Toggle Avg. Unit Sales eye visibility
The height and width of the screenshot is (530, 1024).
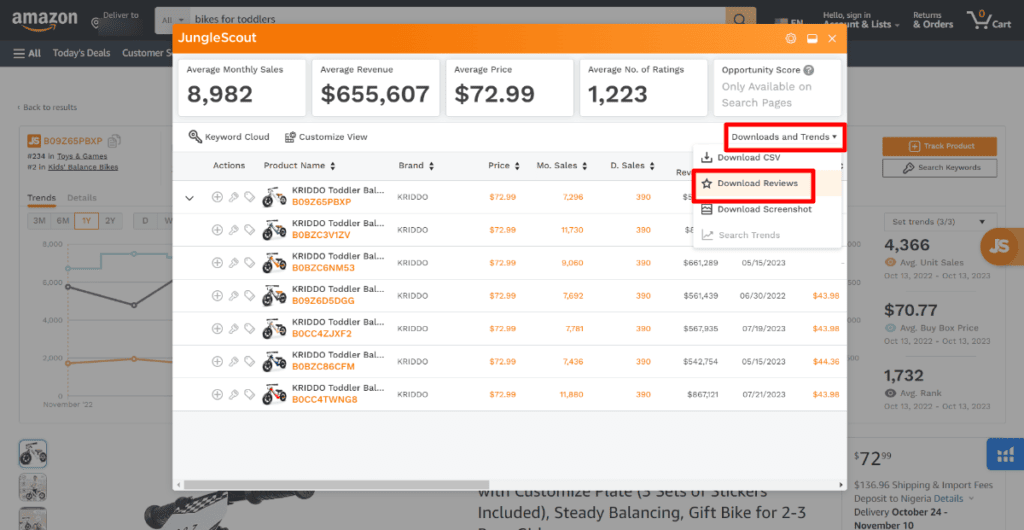[x=889, y=262]
